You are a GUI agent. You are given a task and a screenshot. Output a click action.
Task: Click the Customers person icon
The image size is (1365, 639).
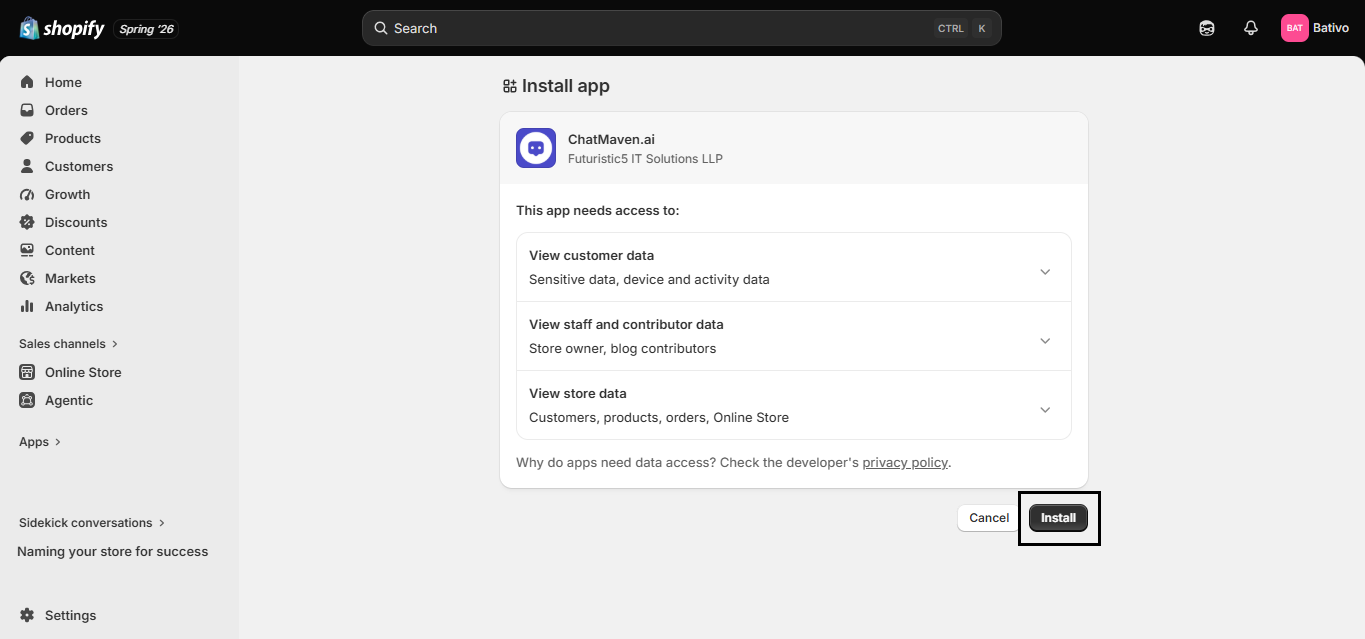tap(27, 166)
